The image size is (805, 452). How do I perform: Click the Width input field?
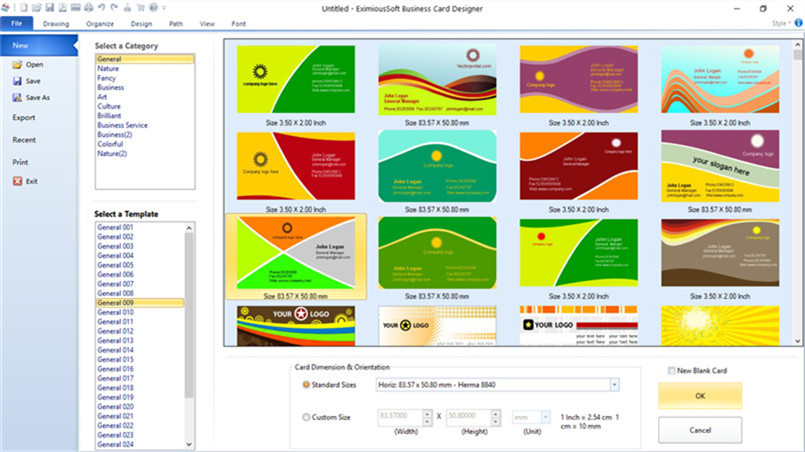[x=400, y=417]
